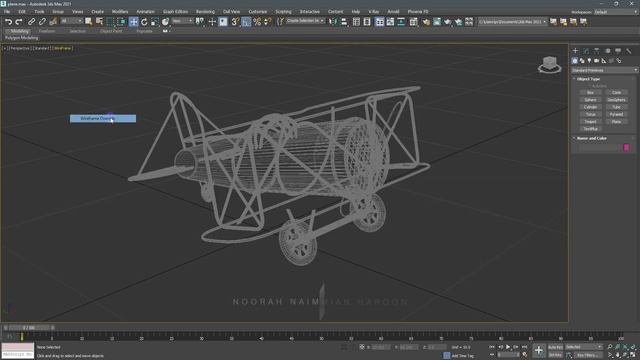Toggle Angle Snap
The image size is (640, 360).
coord(246,22)
